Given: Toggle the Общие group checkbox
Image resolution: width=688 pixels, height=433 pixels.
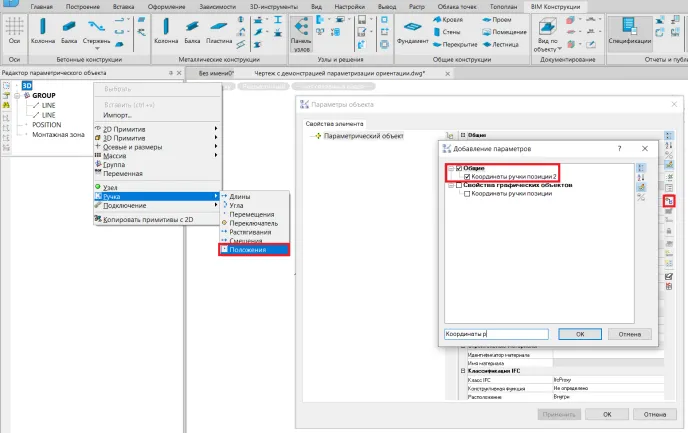Looking at the screenshot, I should [459, 168].
